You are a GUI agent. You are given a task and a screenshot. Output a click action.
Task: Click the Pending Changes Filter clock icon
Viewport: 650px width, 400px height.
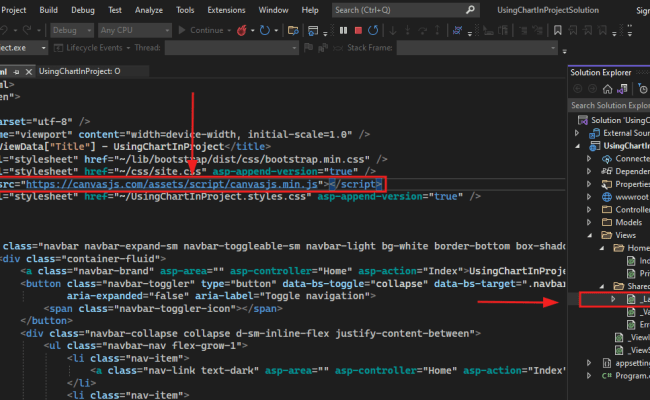point(643,89)
